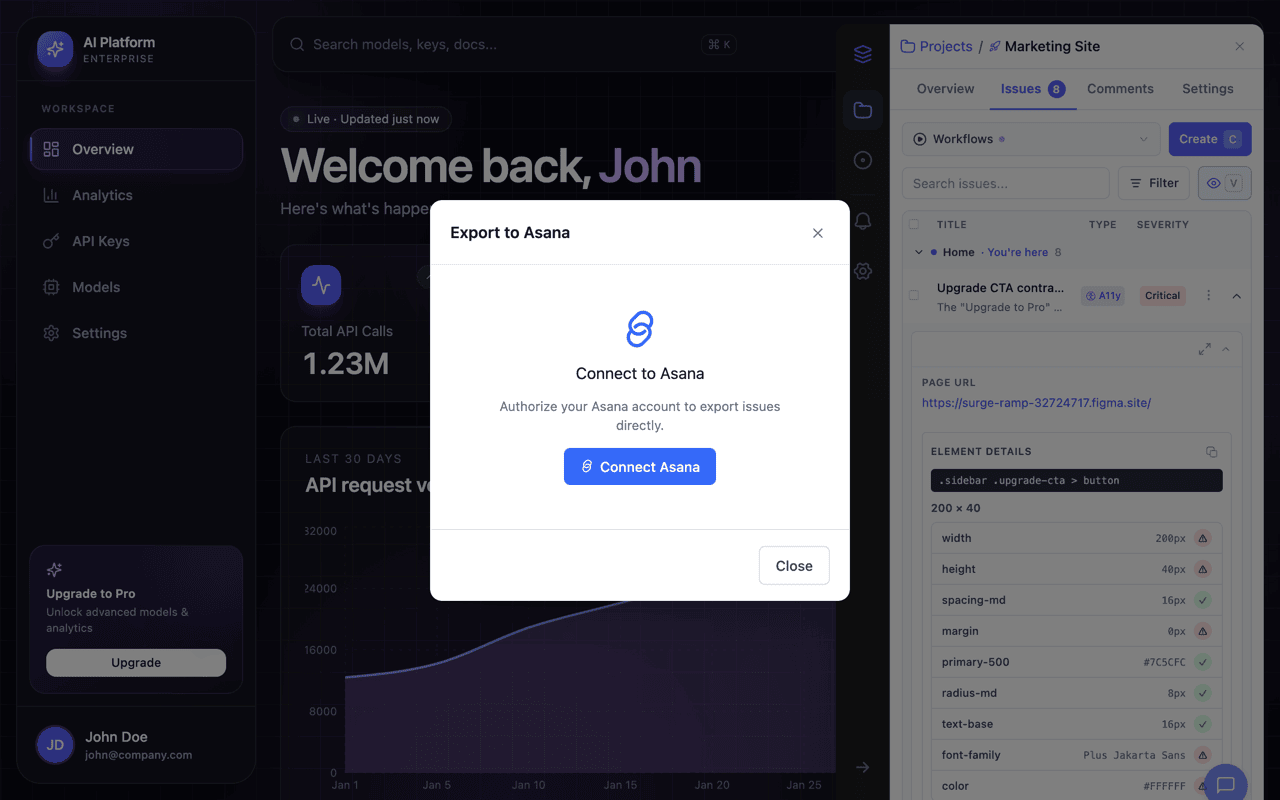This screenshot has width=1280, height=800.
Task: Open the folder icon in side strip
Action: pyautogui.click(x=863, y=110)
